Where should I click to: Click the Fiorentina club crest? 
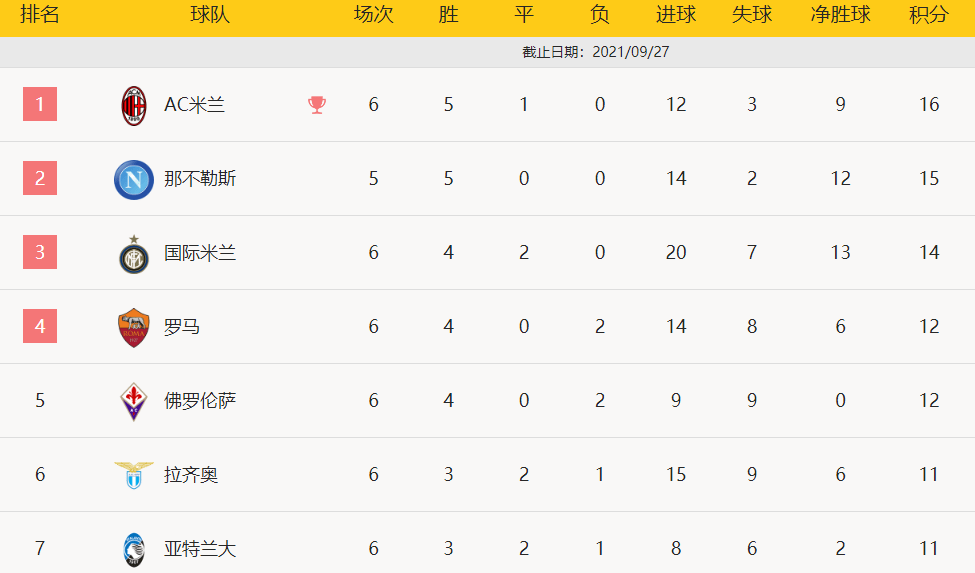click(x=134, y=401)
